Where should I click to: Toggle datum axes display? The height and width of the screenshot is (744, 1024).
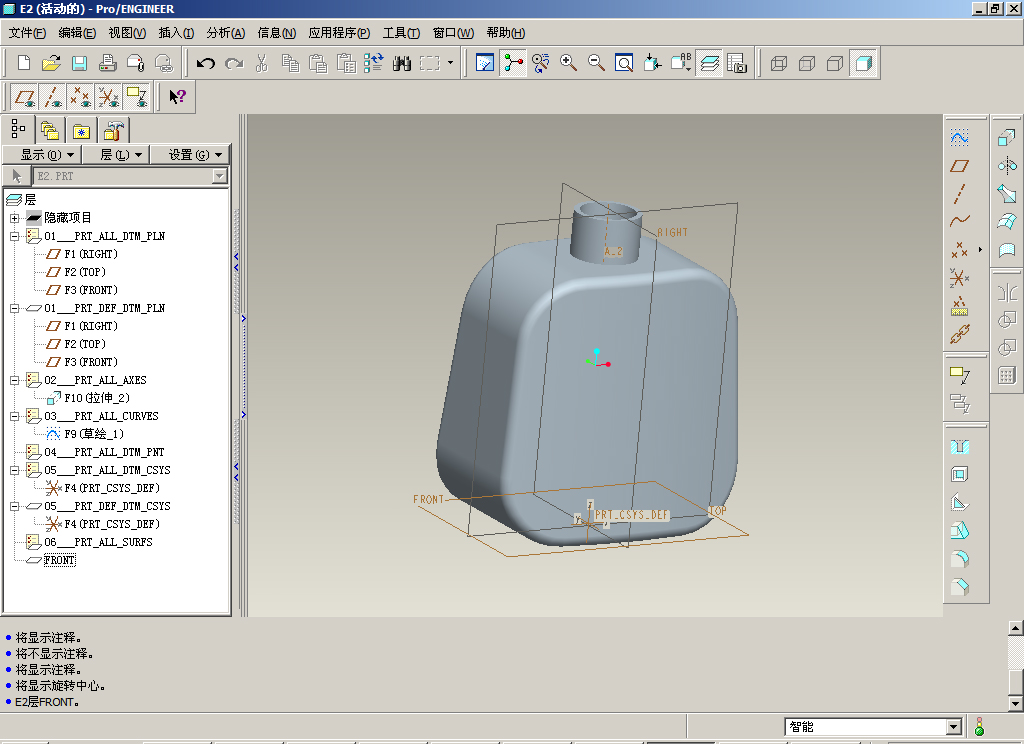tap(52, 97)
